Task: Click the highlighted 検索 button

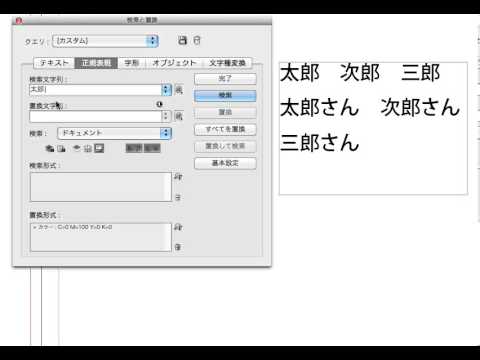Action: pyautogui.click(x=225, y=96)
